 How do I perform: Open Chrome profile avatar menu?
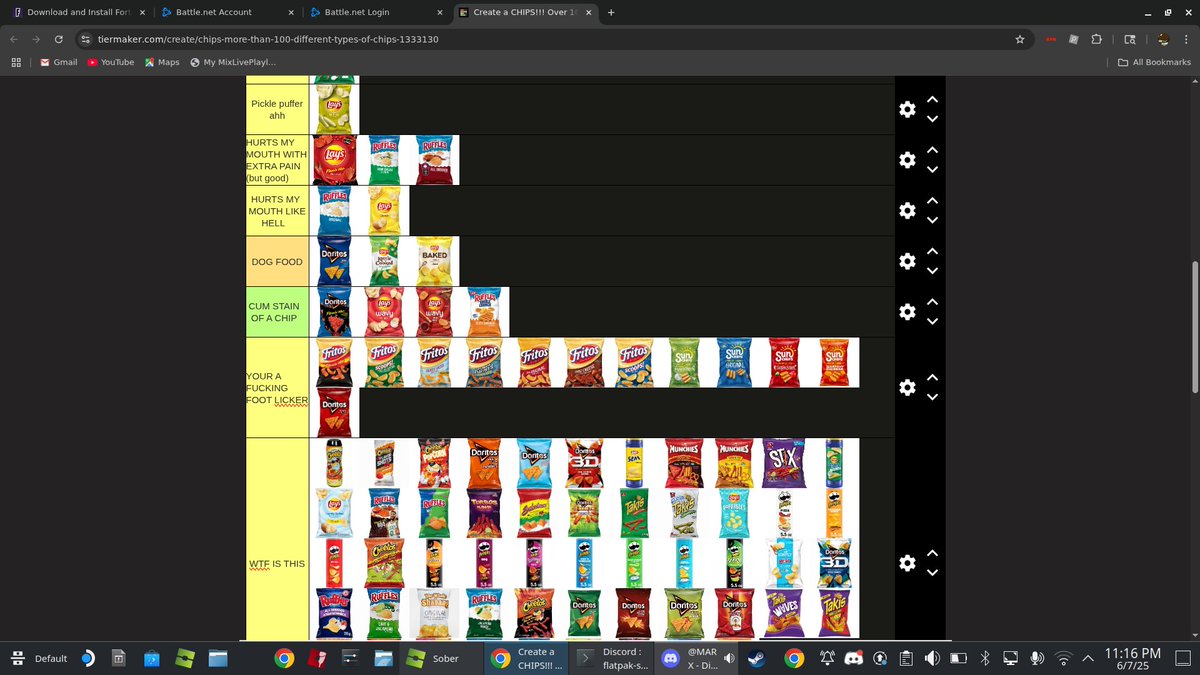click(1163, 39)
